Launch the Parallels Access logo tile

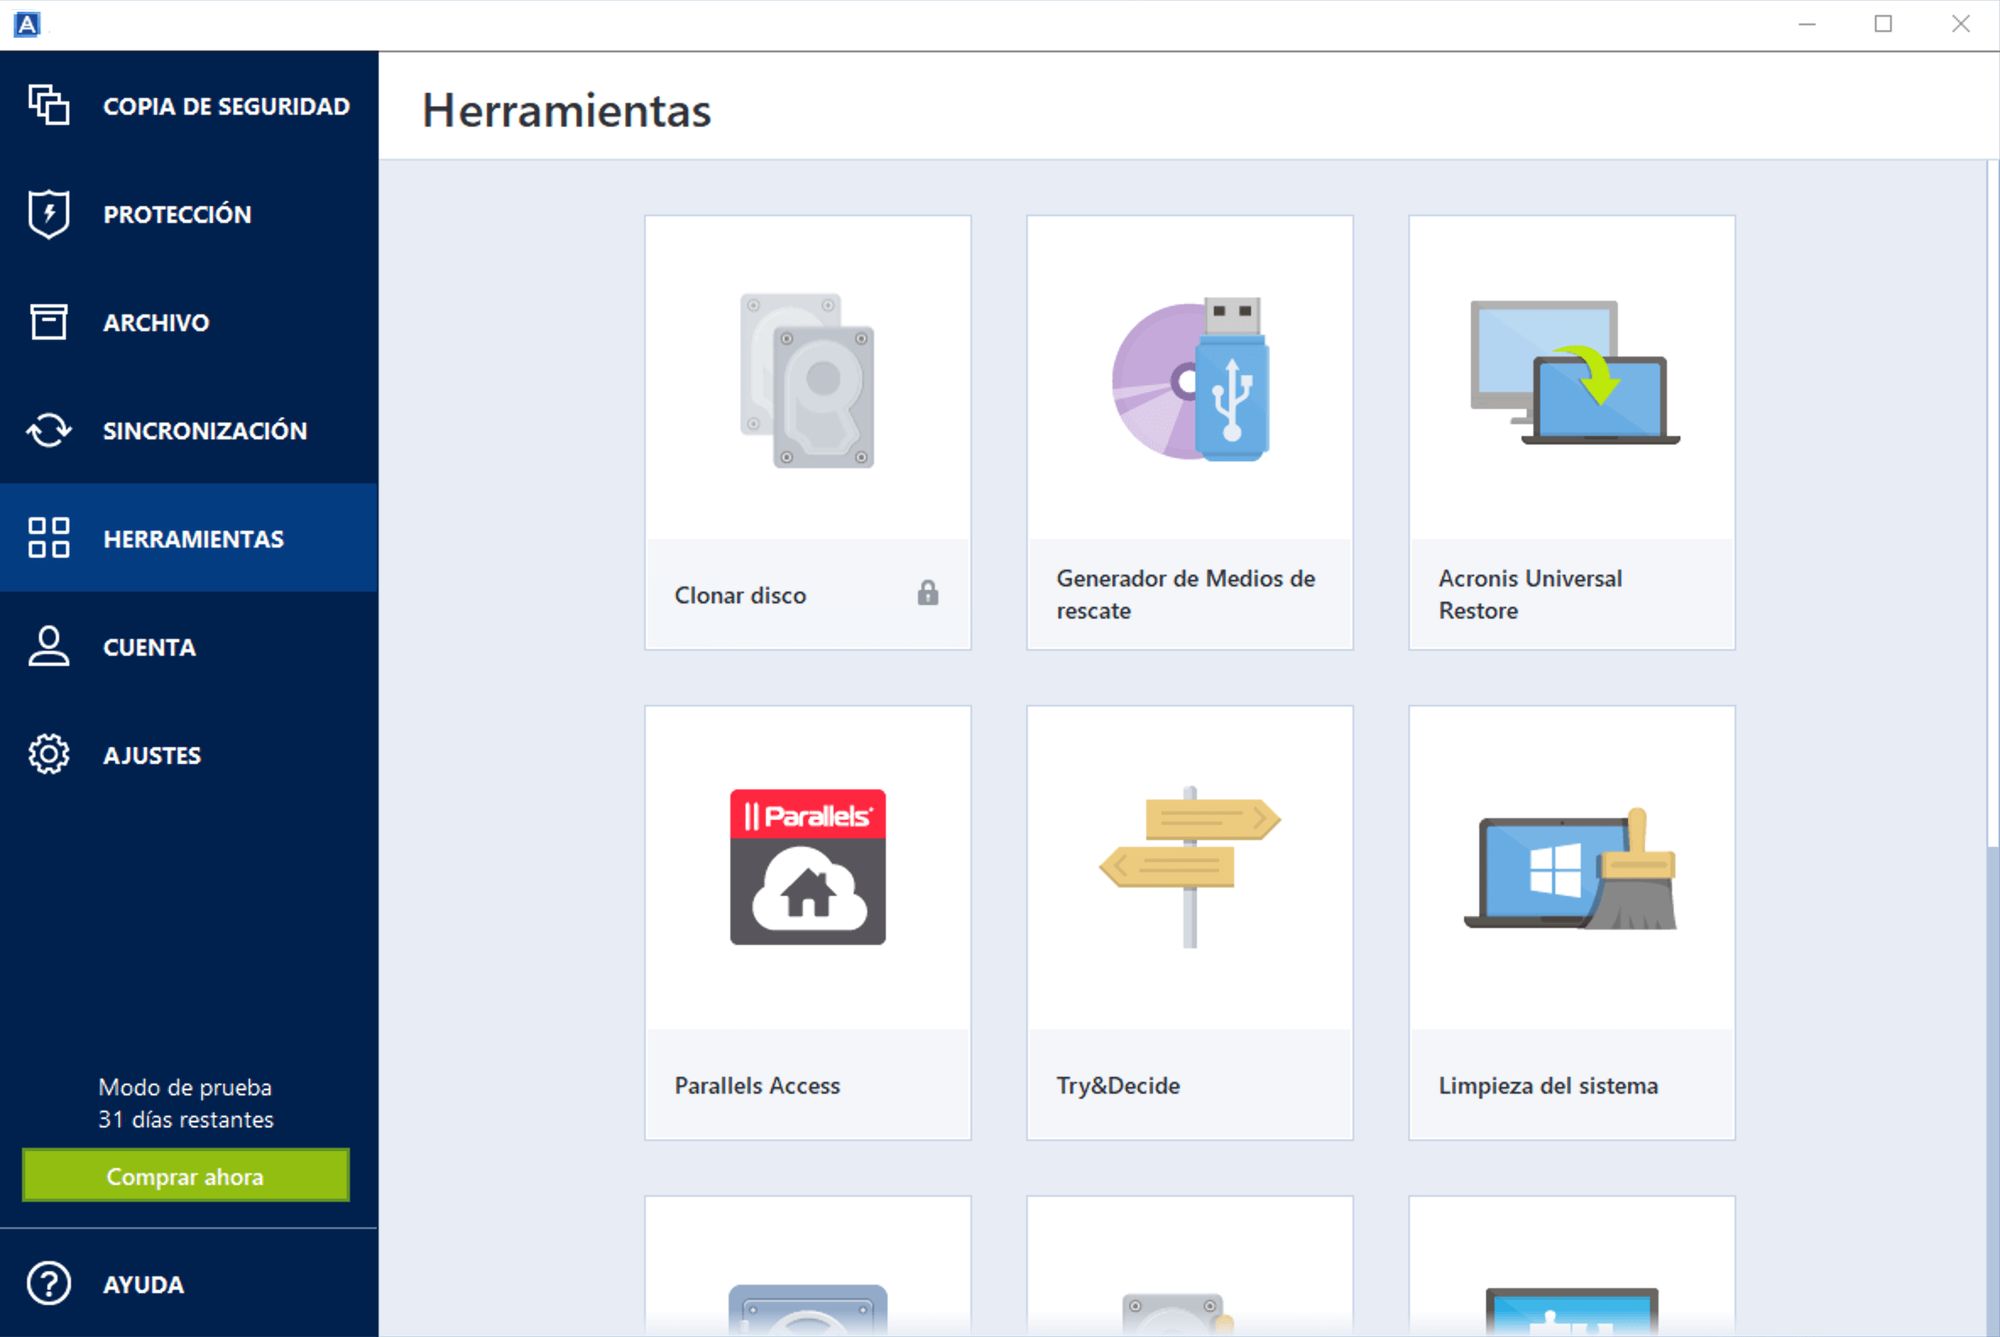click(807, 867)
